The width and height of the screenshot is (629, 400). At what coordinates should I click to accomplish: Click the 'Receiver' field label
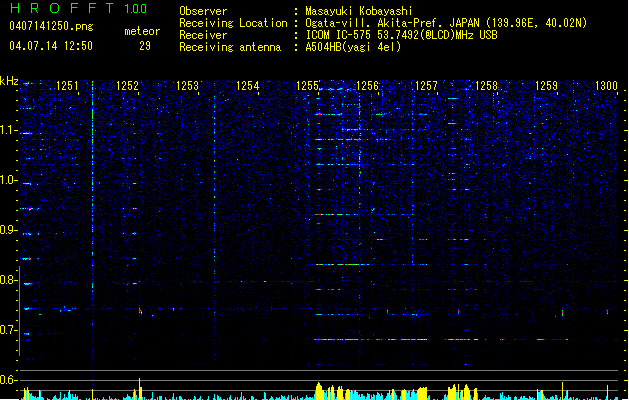pos(203,35)
